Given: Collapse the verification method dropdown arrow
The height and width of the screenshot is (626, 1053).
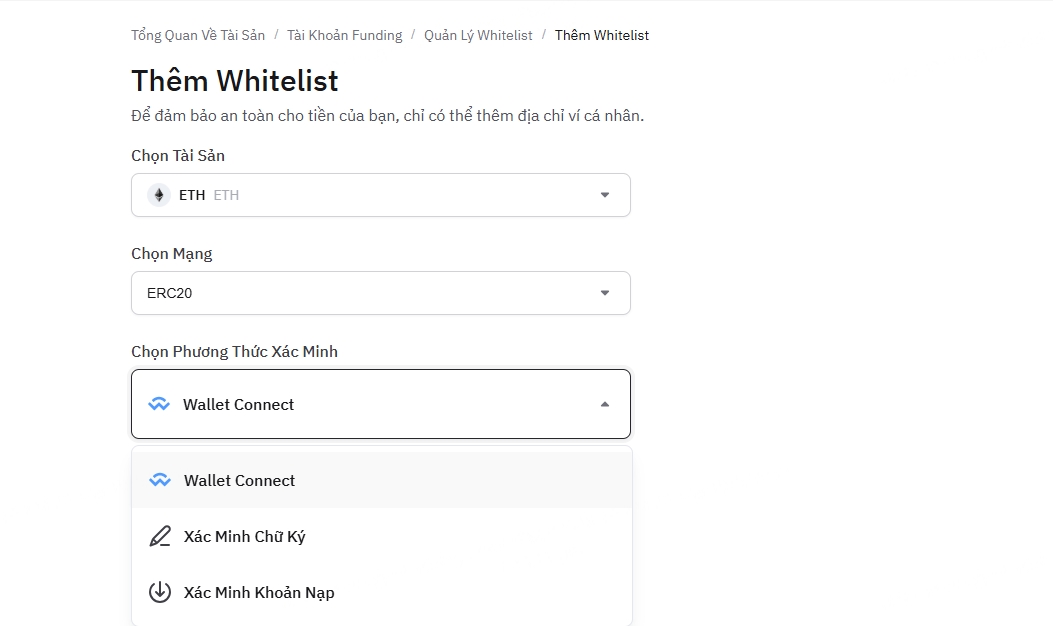Looking at the screenshot, I should [604, 404].
